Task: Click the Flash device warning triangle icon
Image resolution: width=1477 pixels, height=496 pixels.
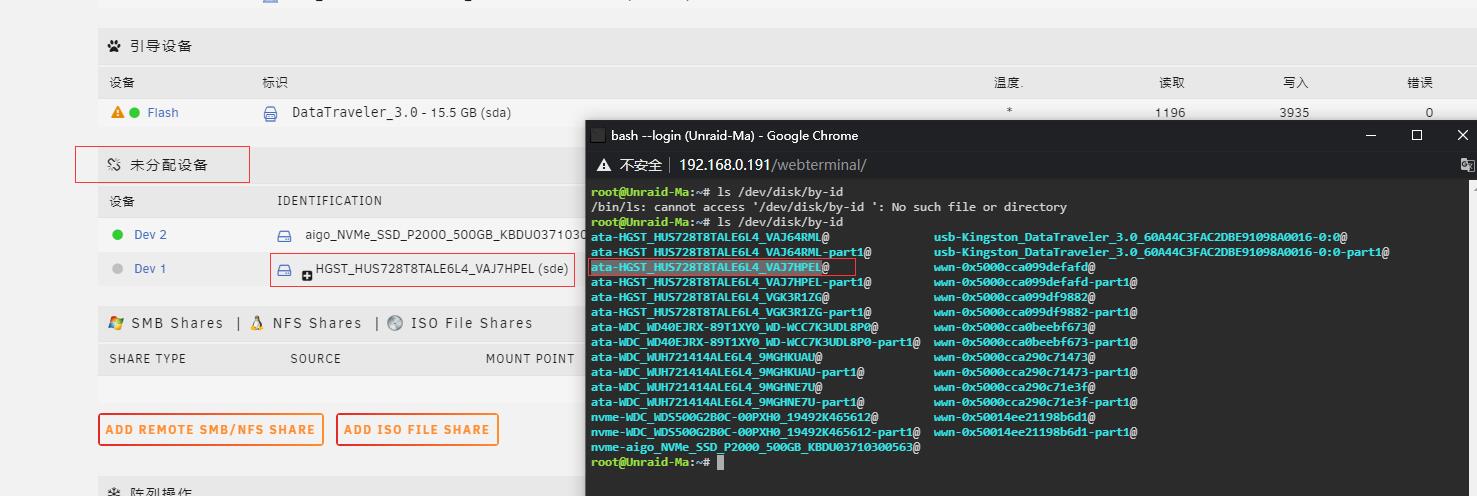Action: pyautogui.click(x=118, y=113)
